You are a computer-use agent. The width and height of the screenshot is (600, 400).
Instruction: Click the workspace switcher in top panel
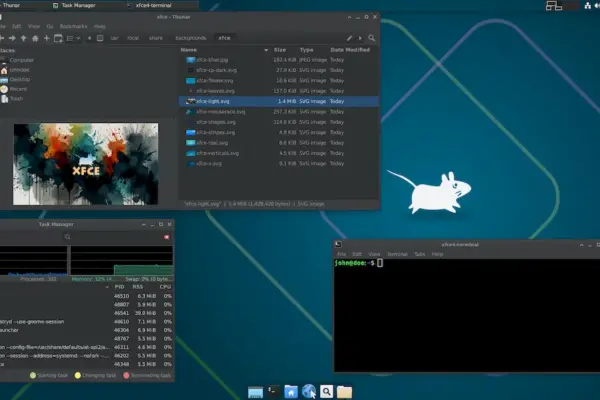[554, 5]
